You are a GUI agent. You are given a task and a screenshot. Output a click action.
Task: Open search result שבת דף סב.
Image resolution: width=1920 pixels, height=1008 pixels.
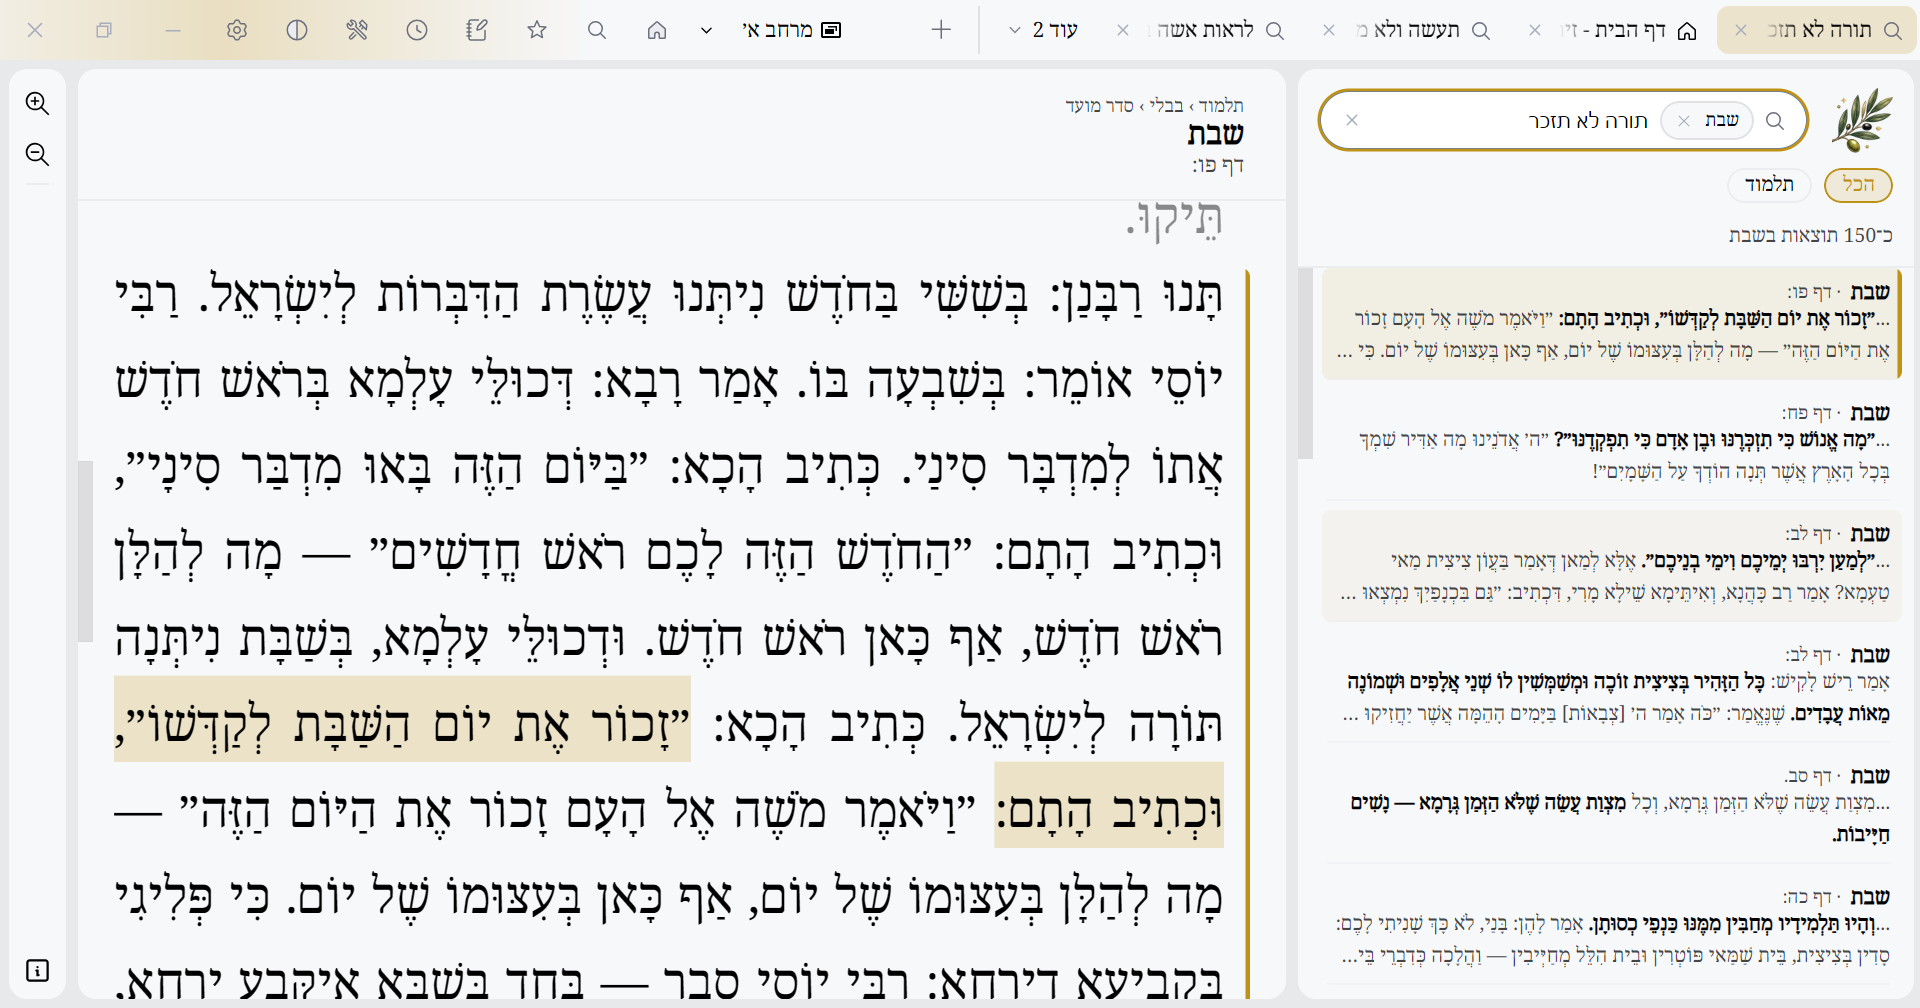coord(1611,807)
